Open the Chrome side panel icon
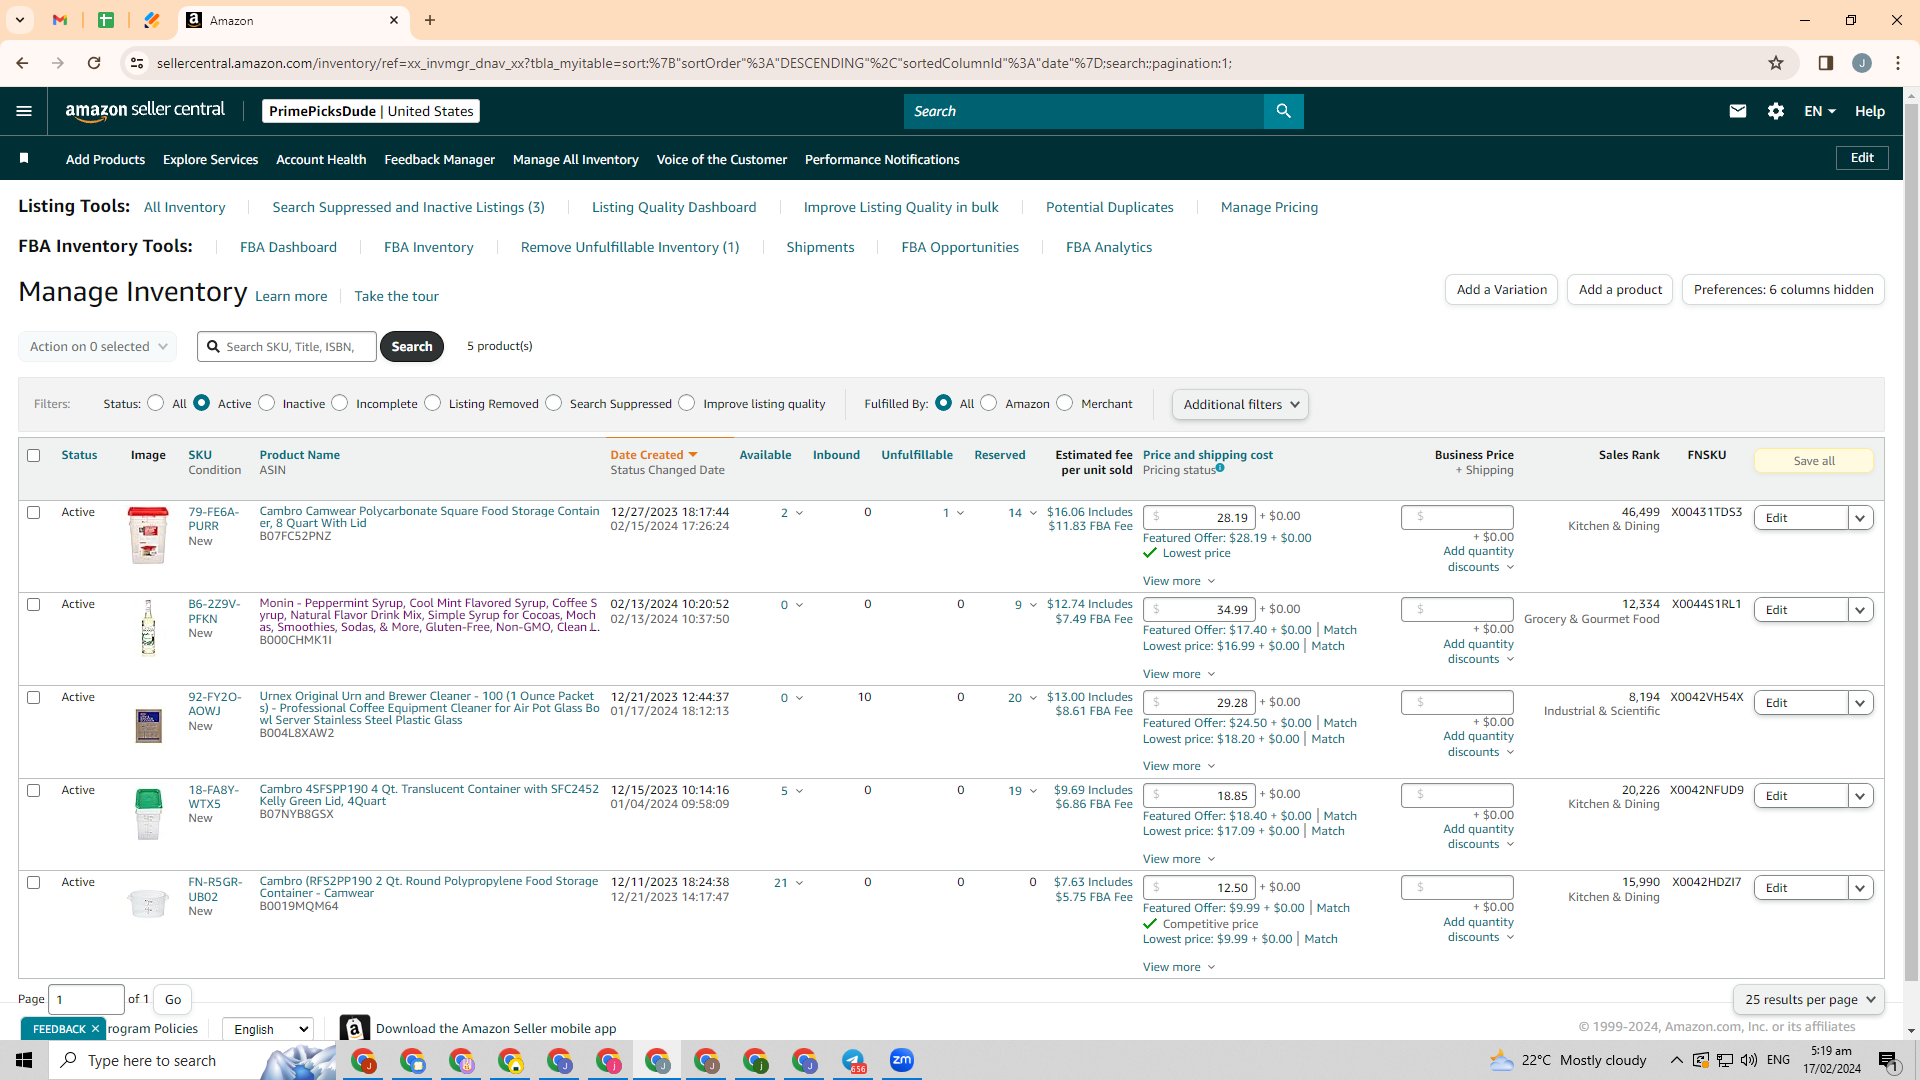Image resolution: width=1920 pixels, height=1080 pixels. (x=1826, y=63)
